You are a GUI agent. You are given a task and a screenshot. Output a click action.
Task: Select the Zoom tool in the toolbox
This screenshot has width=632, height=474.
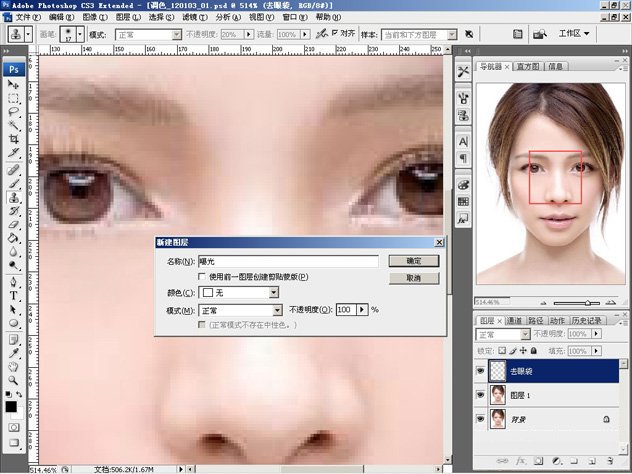click(14, 380)
